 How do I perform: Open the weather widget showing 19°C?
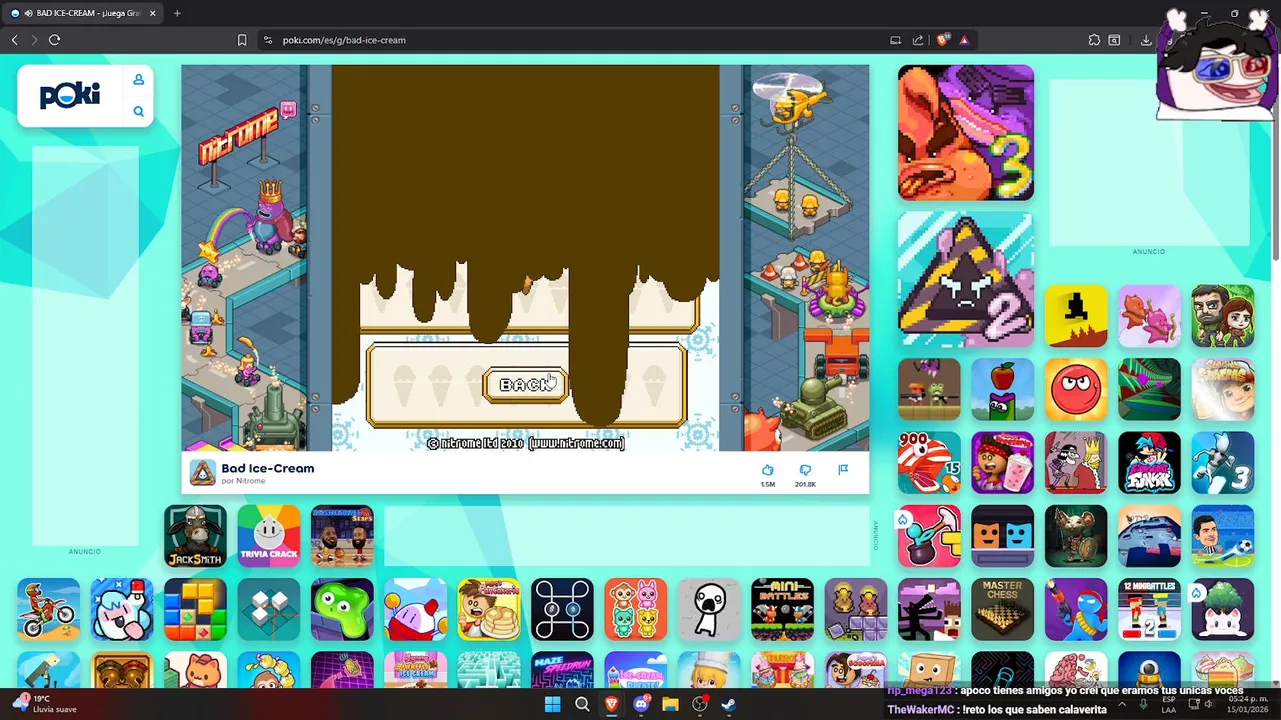pyautogui.click(x=44, y=704)
